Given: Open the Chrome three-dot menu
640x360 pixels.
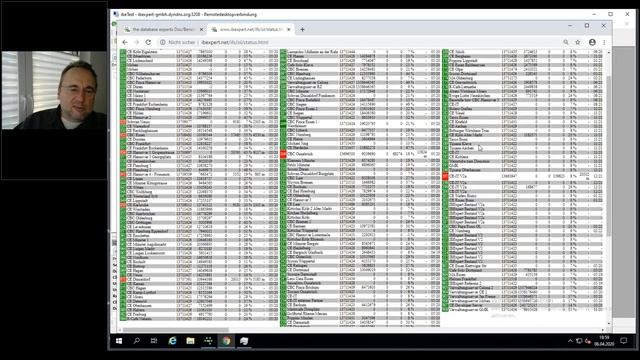Looking at the screenshot, I should point(604,42).
